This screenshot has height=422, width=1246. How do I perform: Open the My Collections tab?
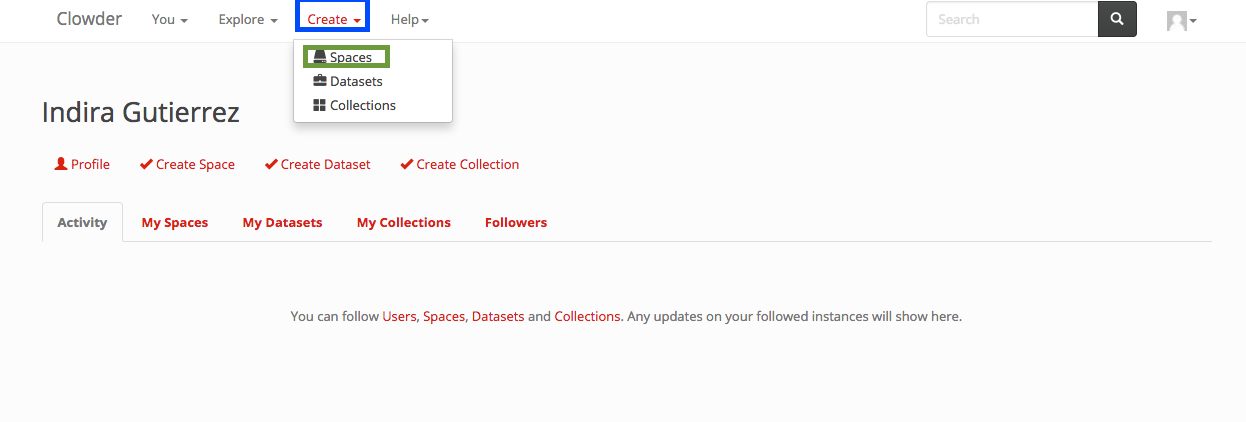point(404,222)
